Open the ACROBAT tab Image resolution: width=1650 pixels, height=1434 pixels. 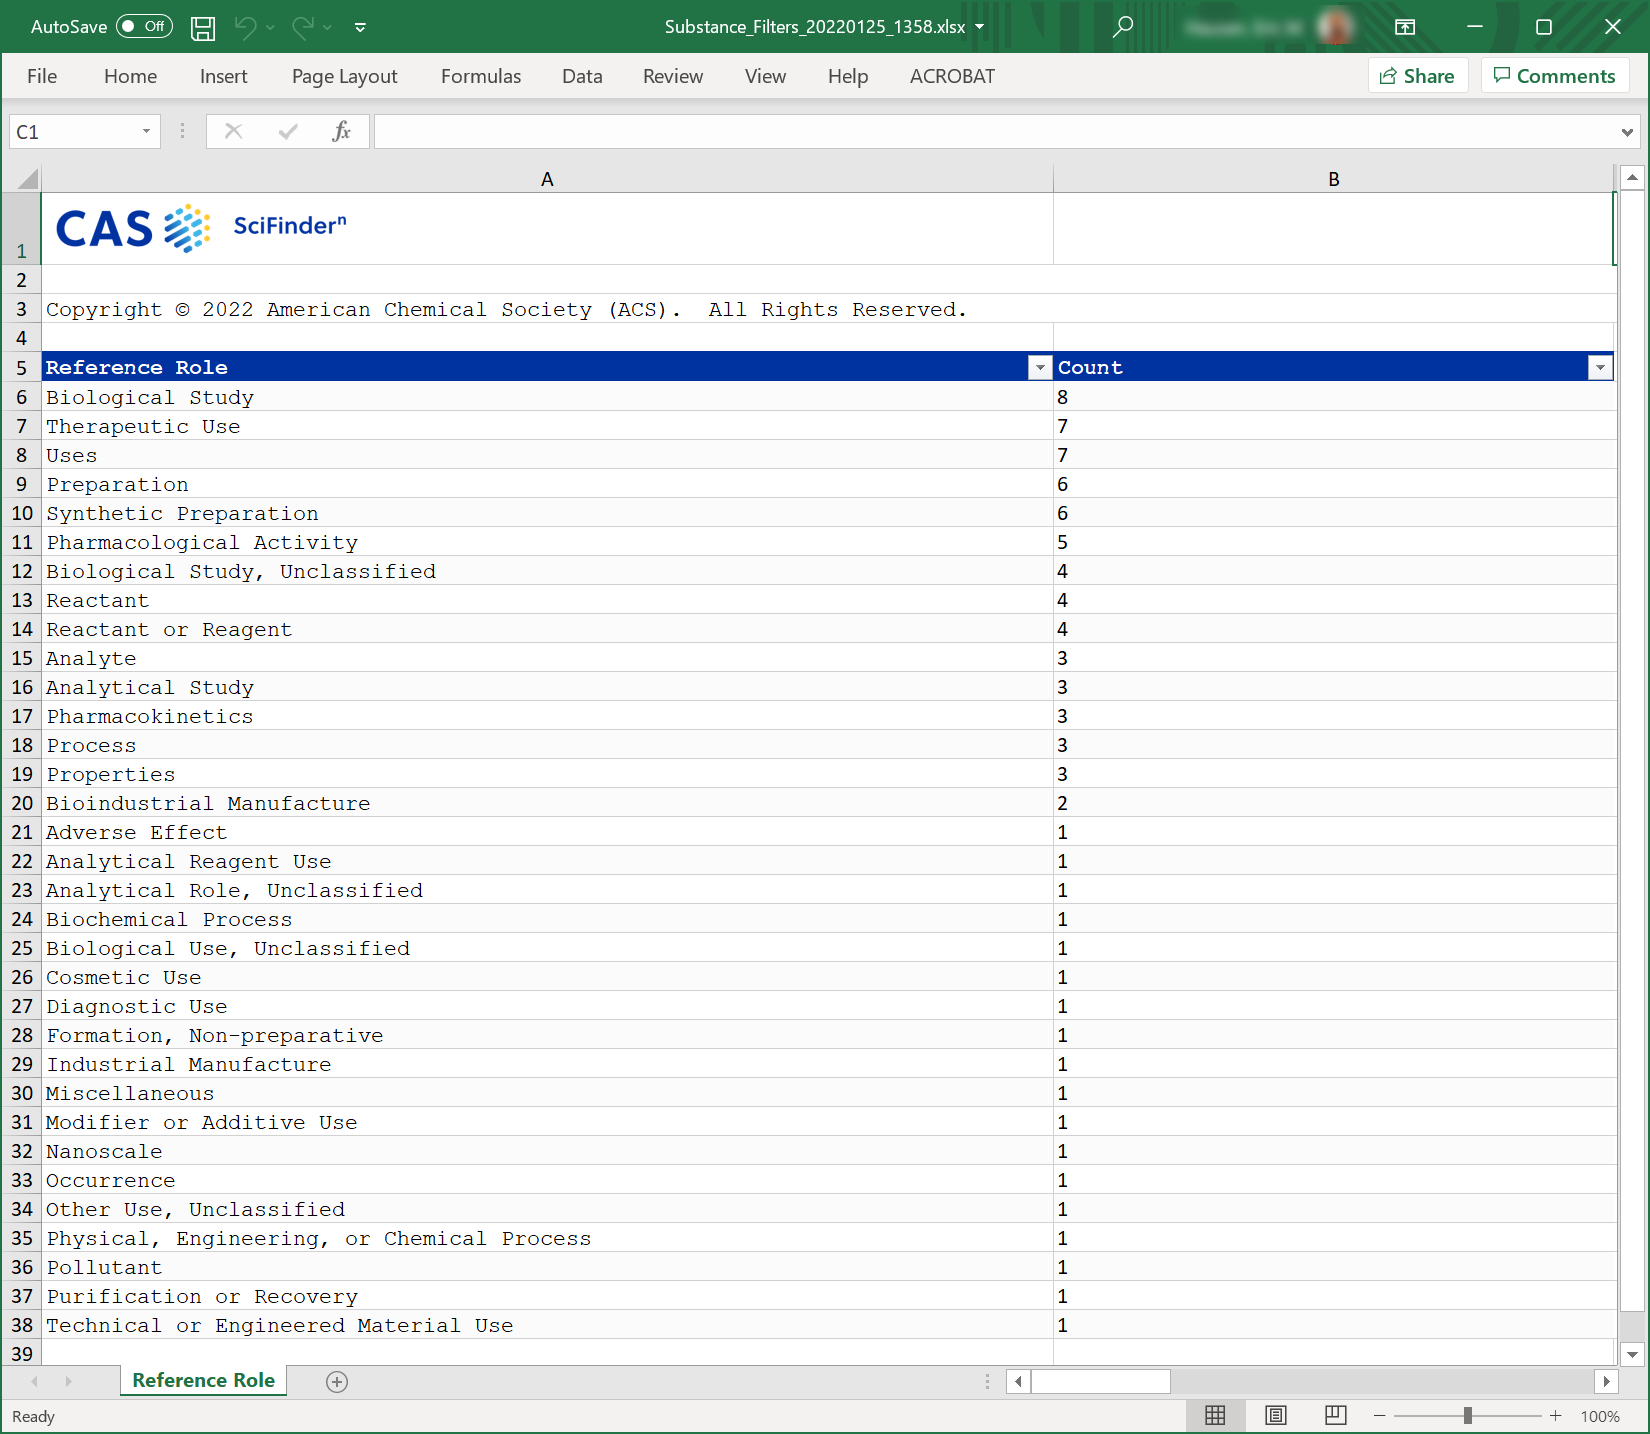[952, 76]
